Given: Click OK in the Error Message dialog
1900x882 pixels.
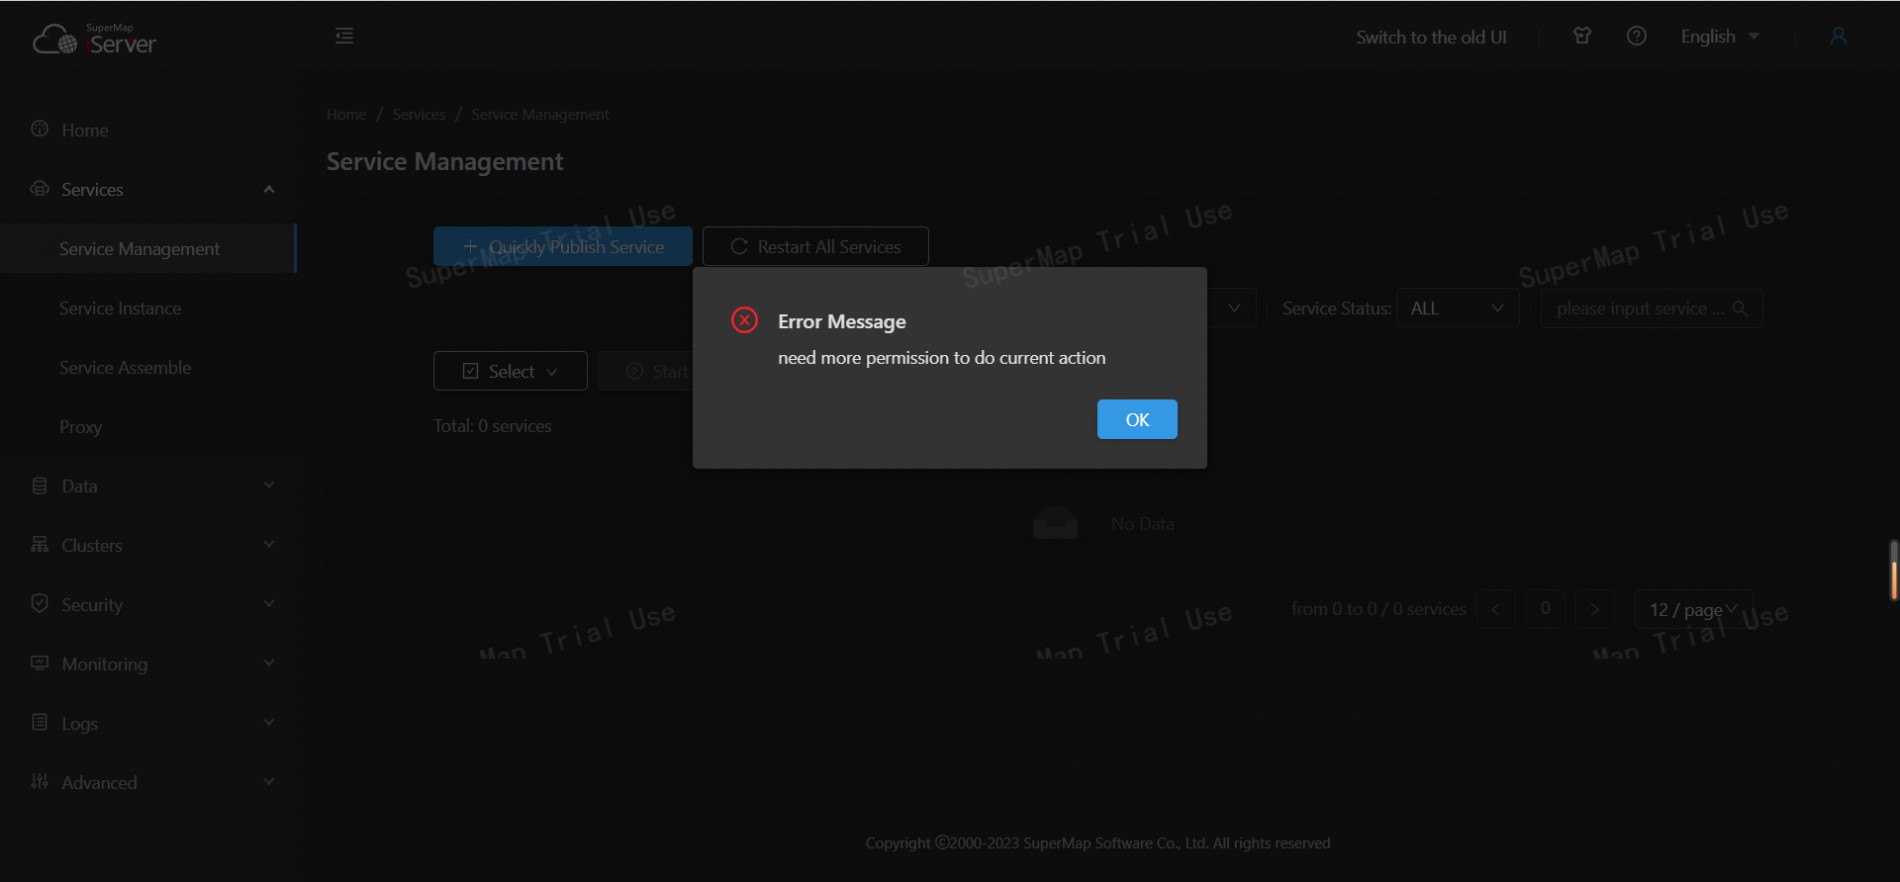Looking at the screenshot, I should click(1136, 419).
